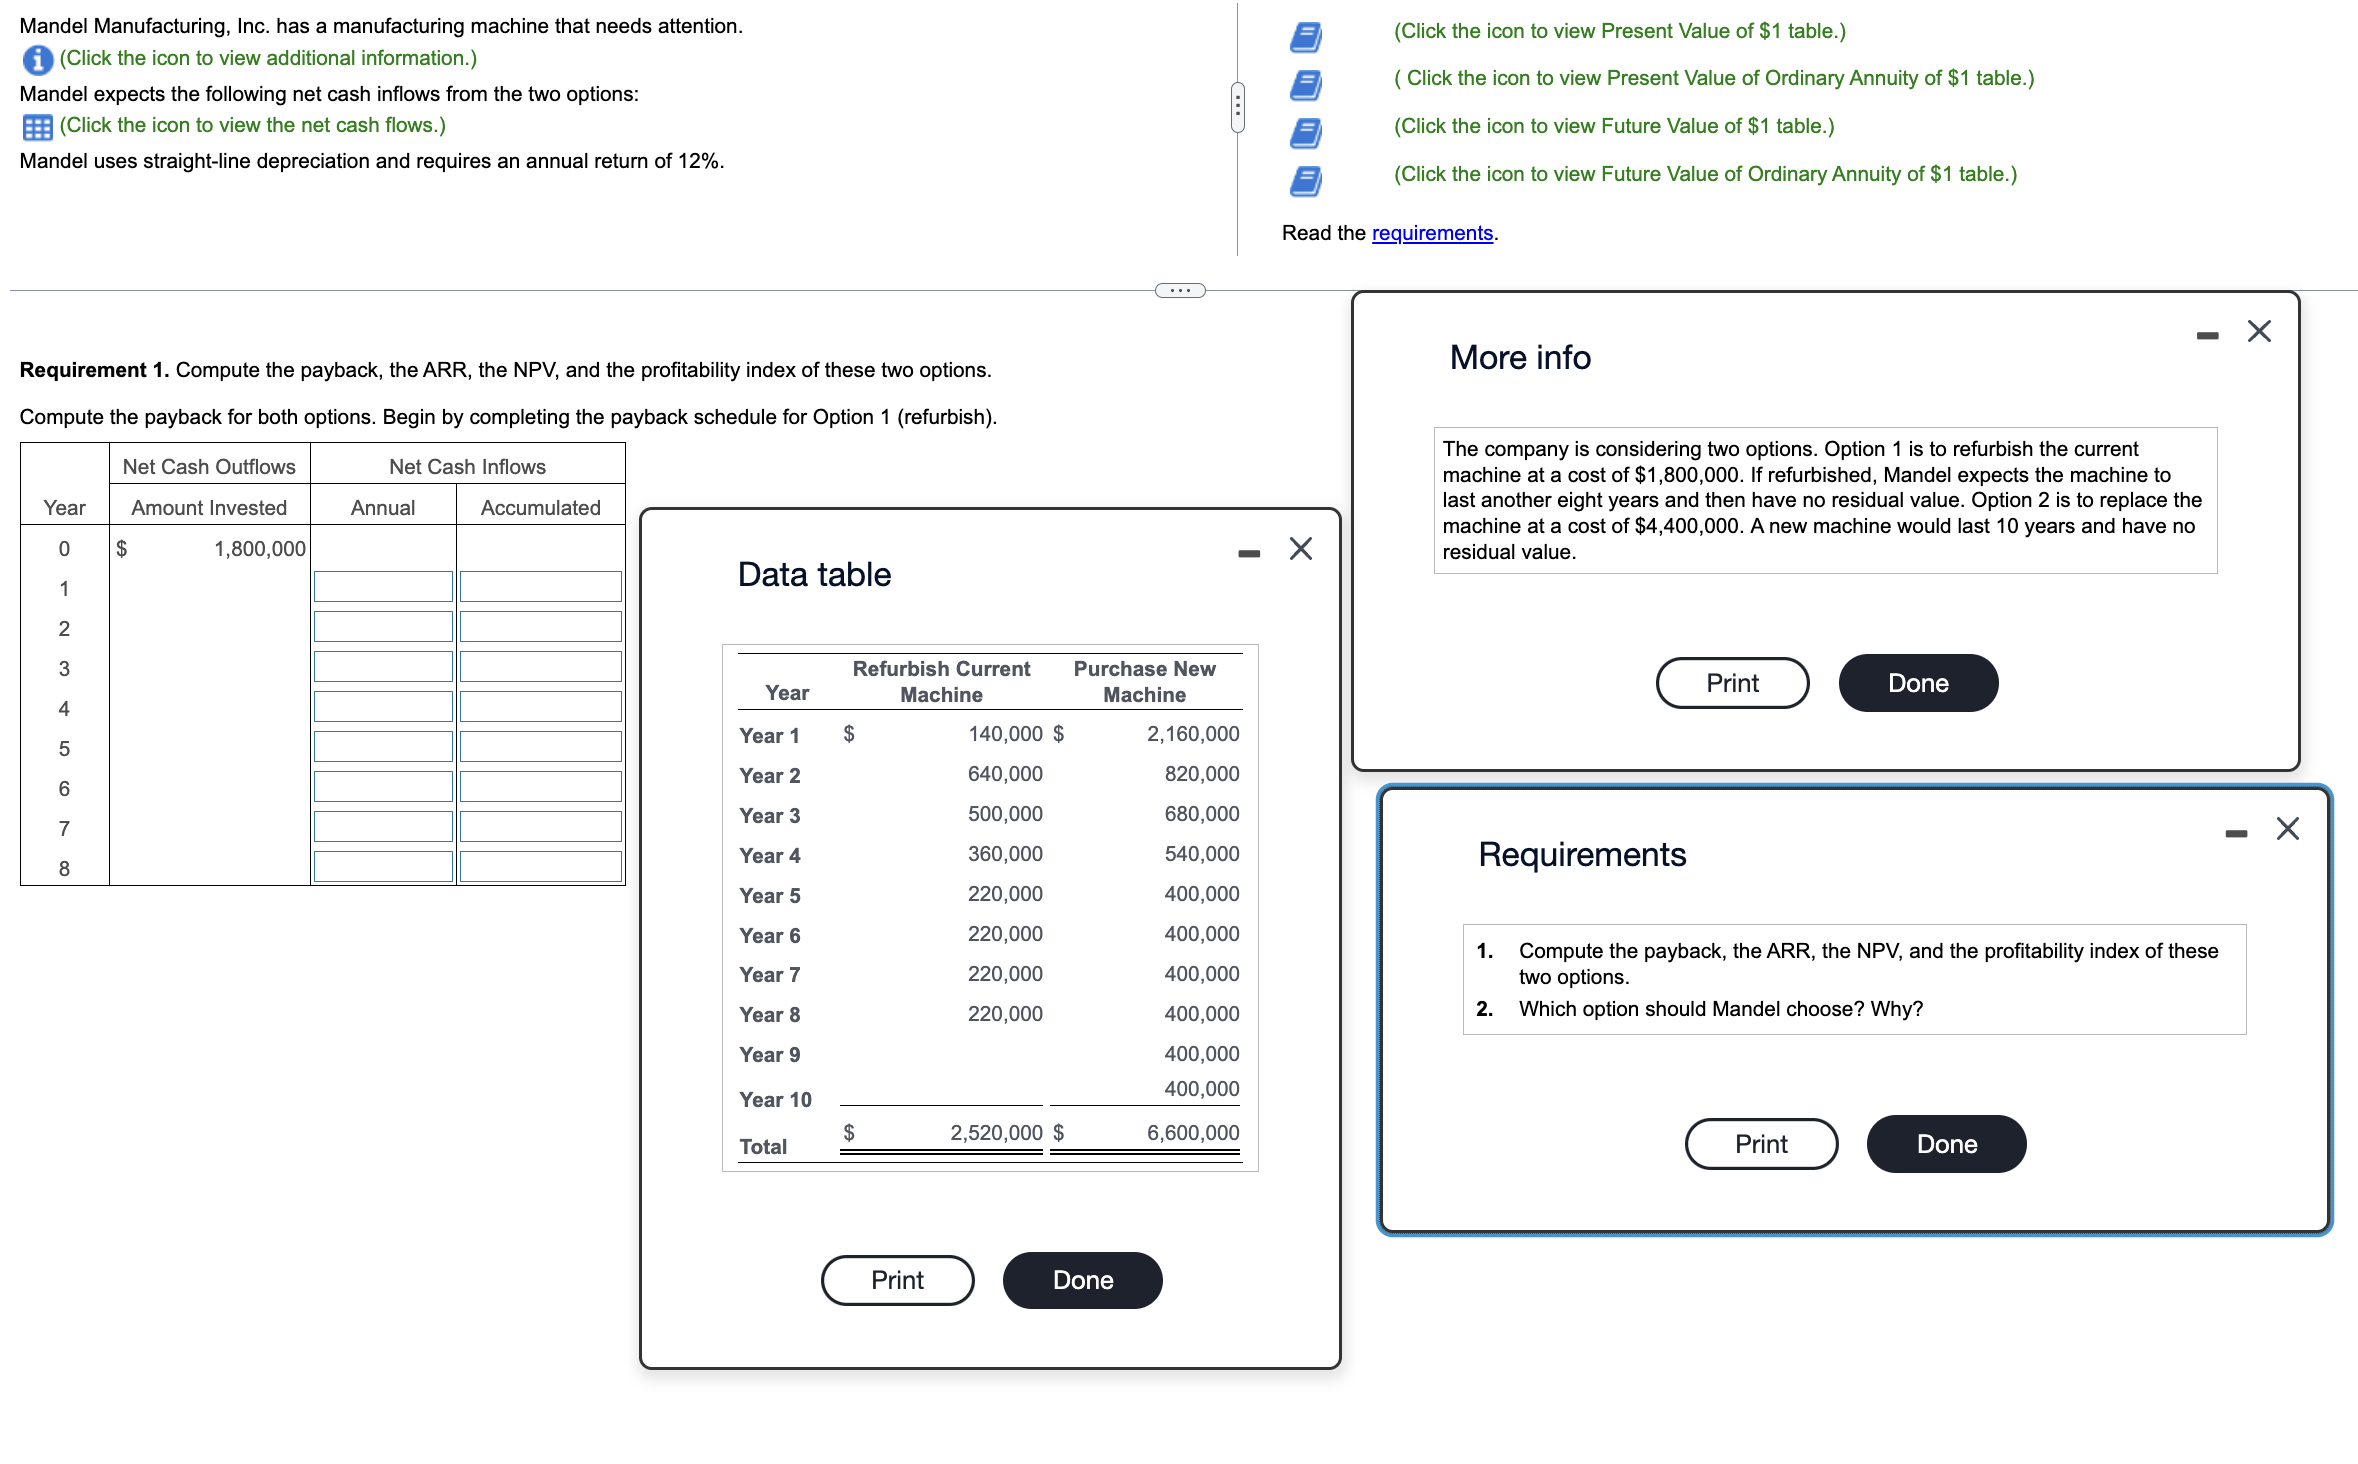
Task: Open the net cash flows grid icon
Action: pyautogui.click(x=37, y=127)
